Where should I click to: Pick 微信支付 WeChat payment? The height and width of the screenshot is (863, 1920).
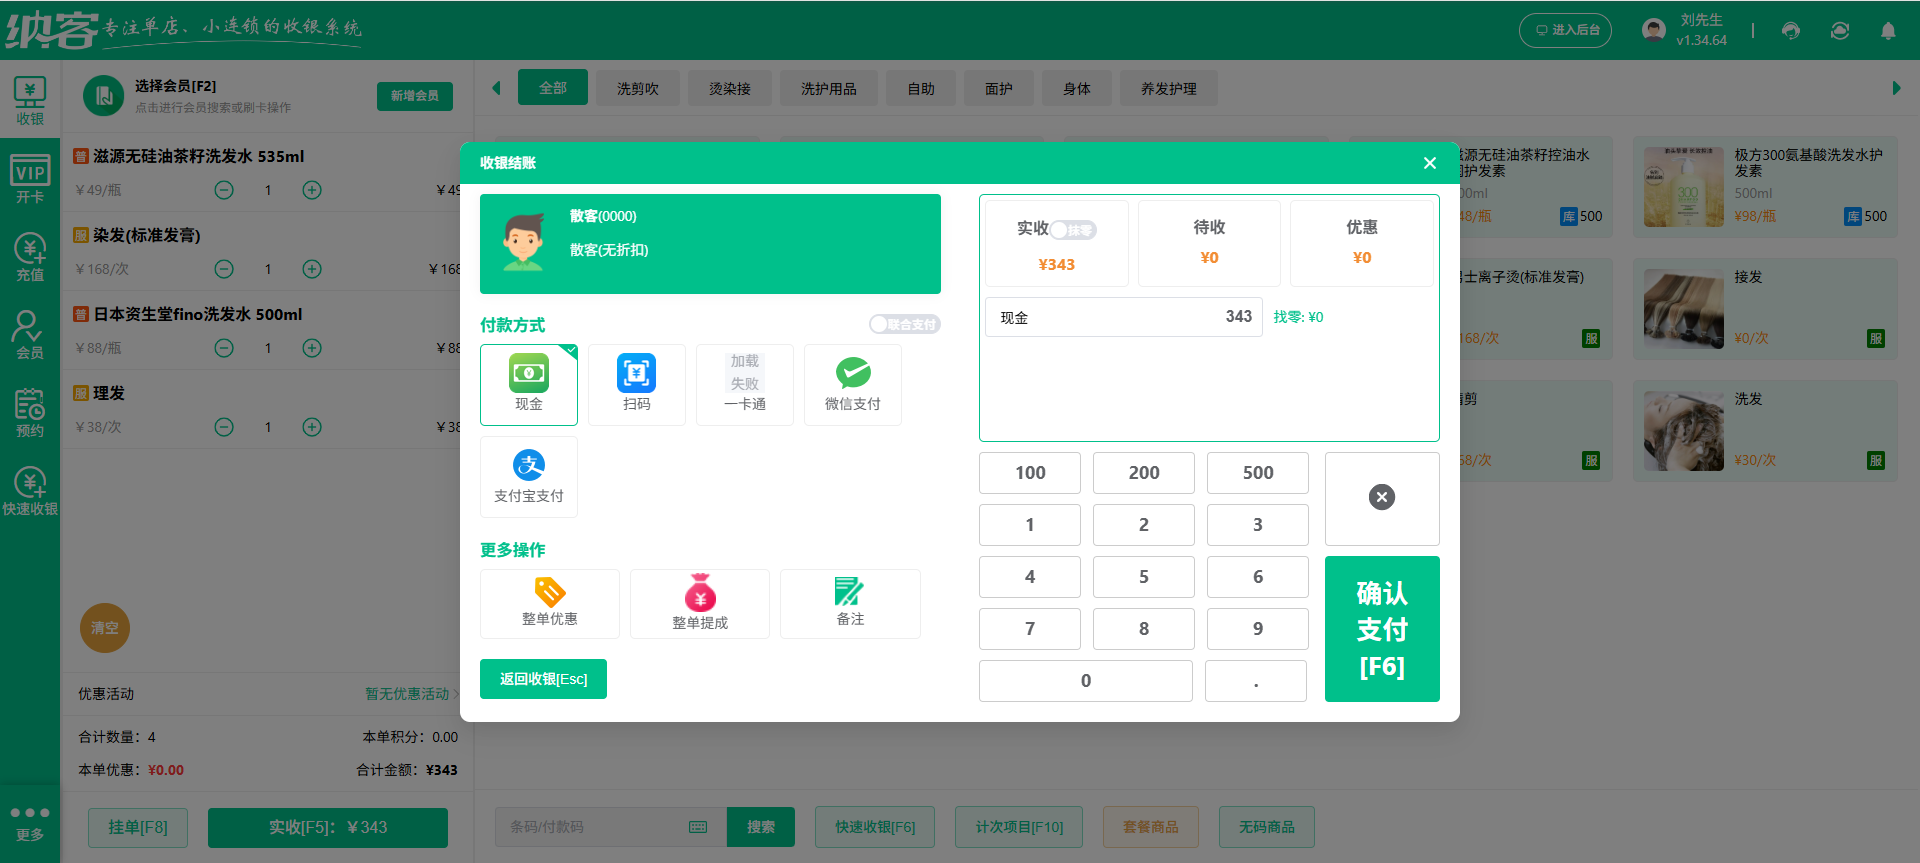[853, 385]
